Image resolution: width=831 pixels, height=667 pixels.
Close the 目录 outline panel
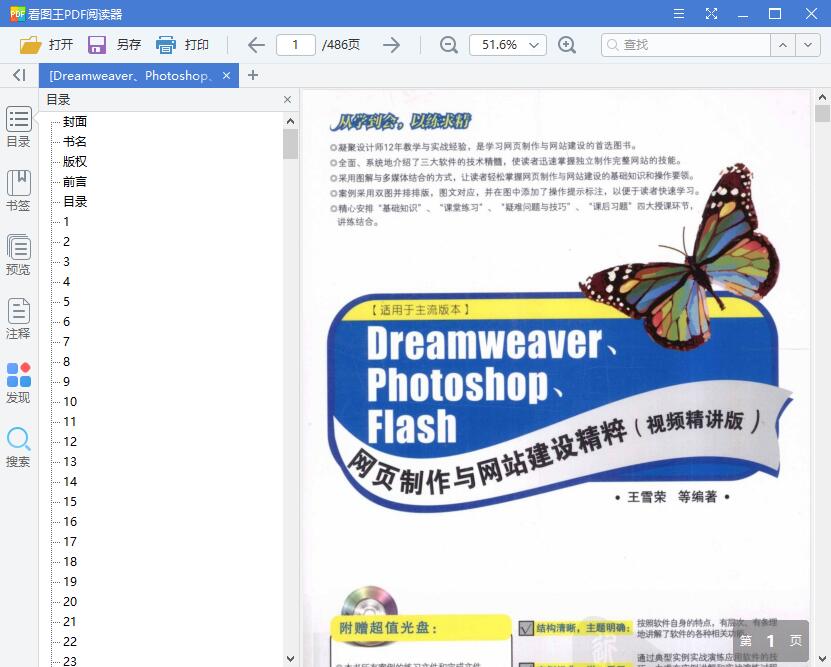287,100
